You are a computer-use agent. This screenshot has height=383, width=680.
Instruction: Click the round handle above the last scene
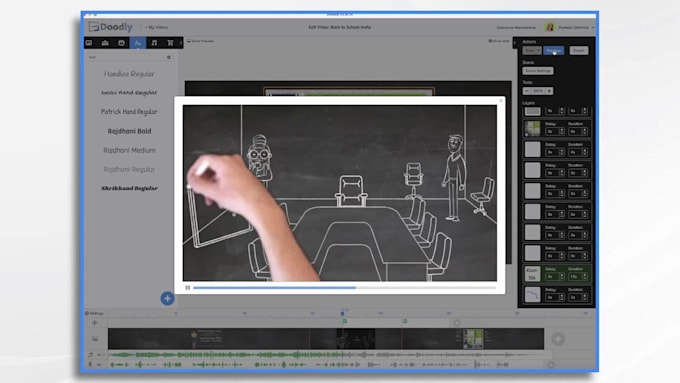pos(456,323)
